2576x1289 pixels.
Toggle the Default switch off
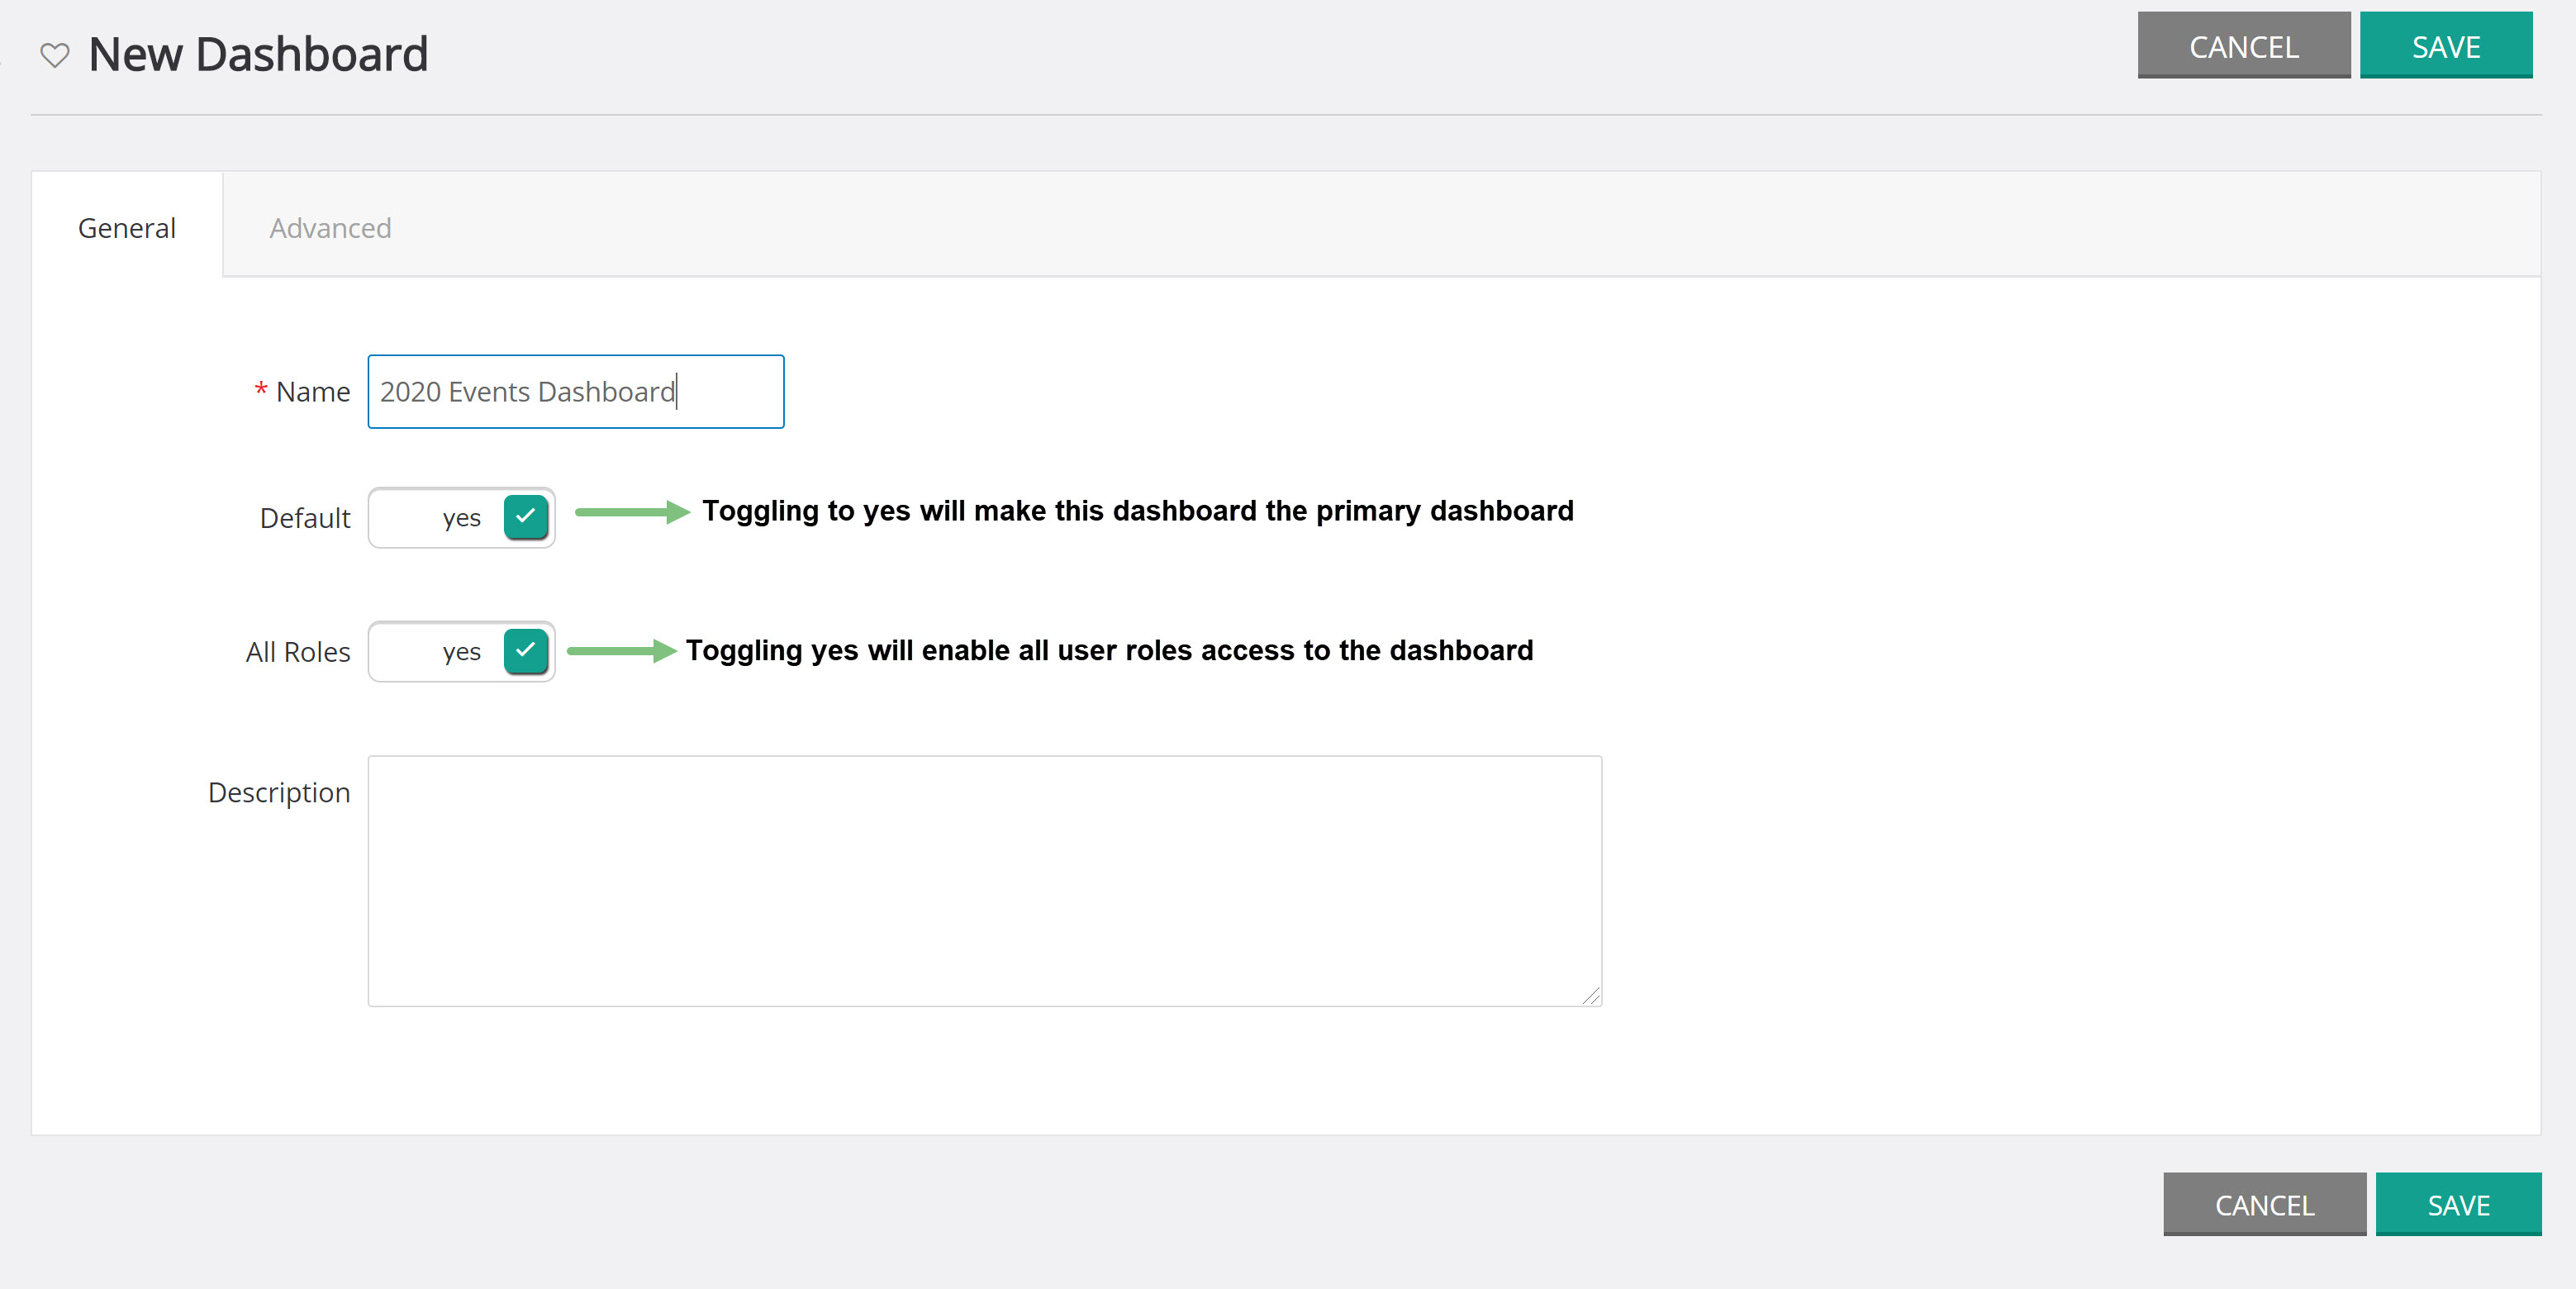pos(461,517)
